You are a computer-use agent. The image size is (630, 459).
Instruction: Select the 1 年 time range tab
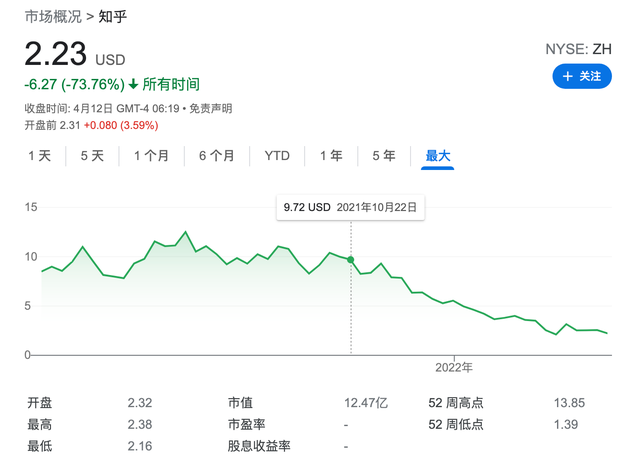[331, 156]
